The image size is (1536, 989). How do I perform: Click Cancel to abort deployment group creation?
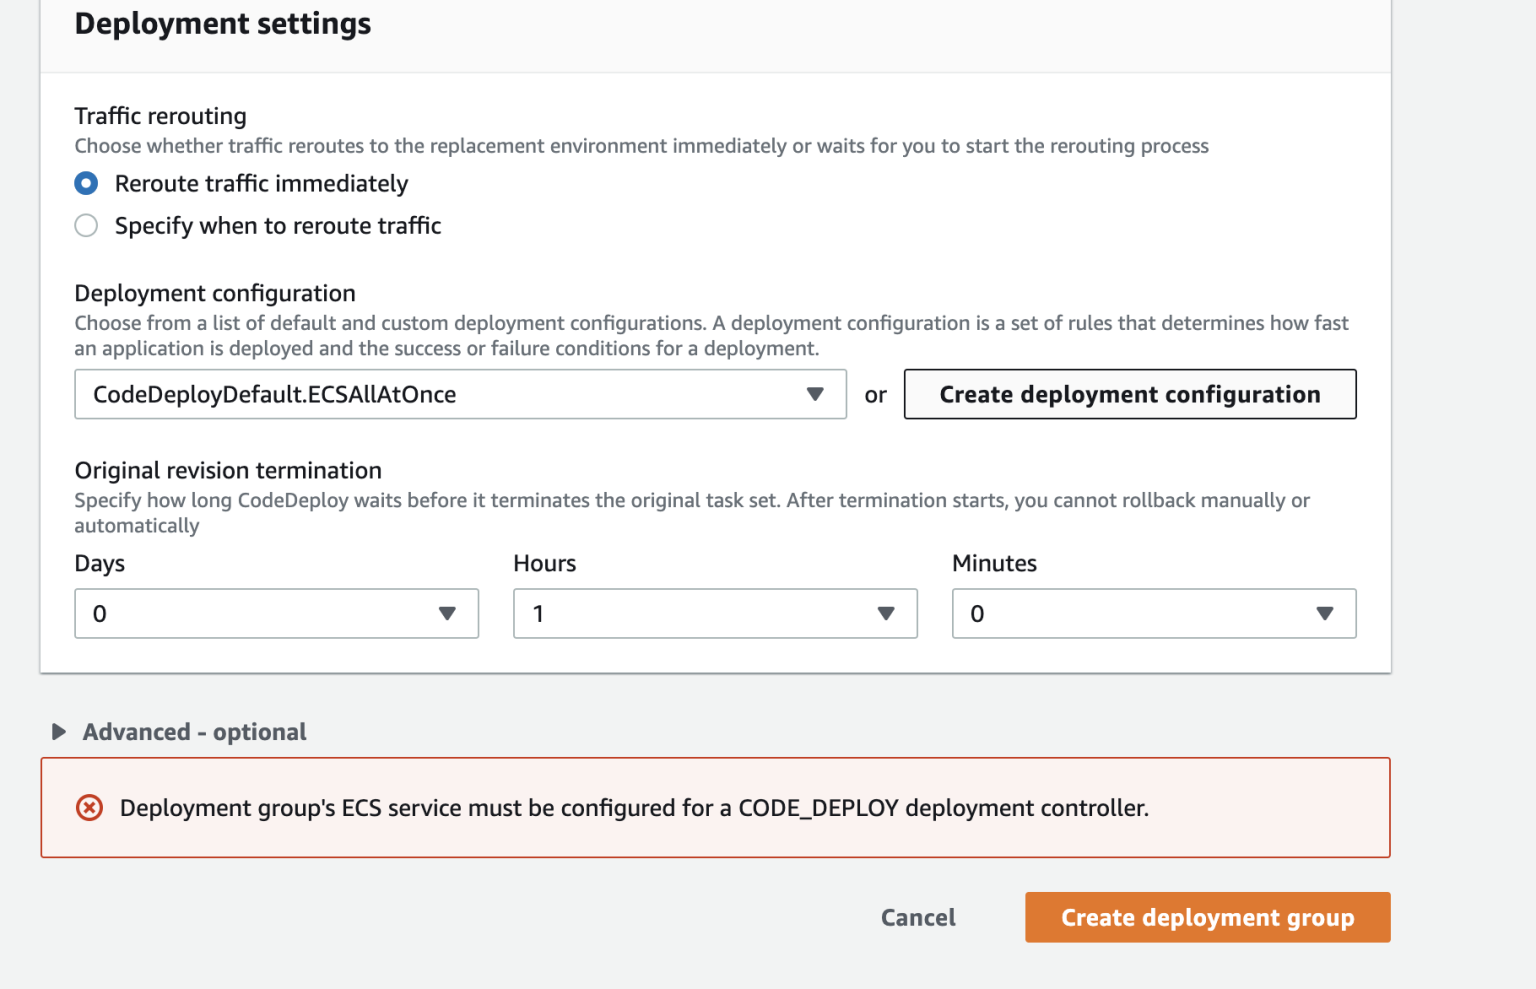click(917, 917)
